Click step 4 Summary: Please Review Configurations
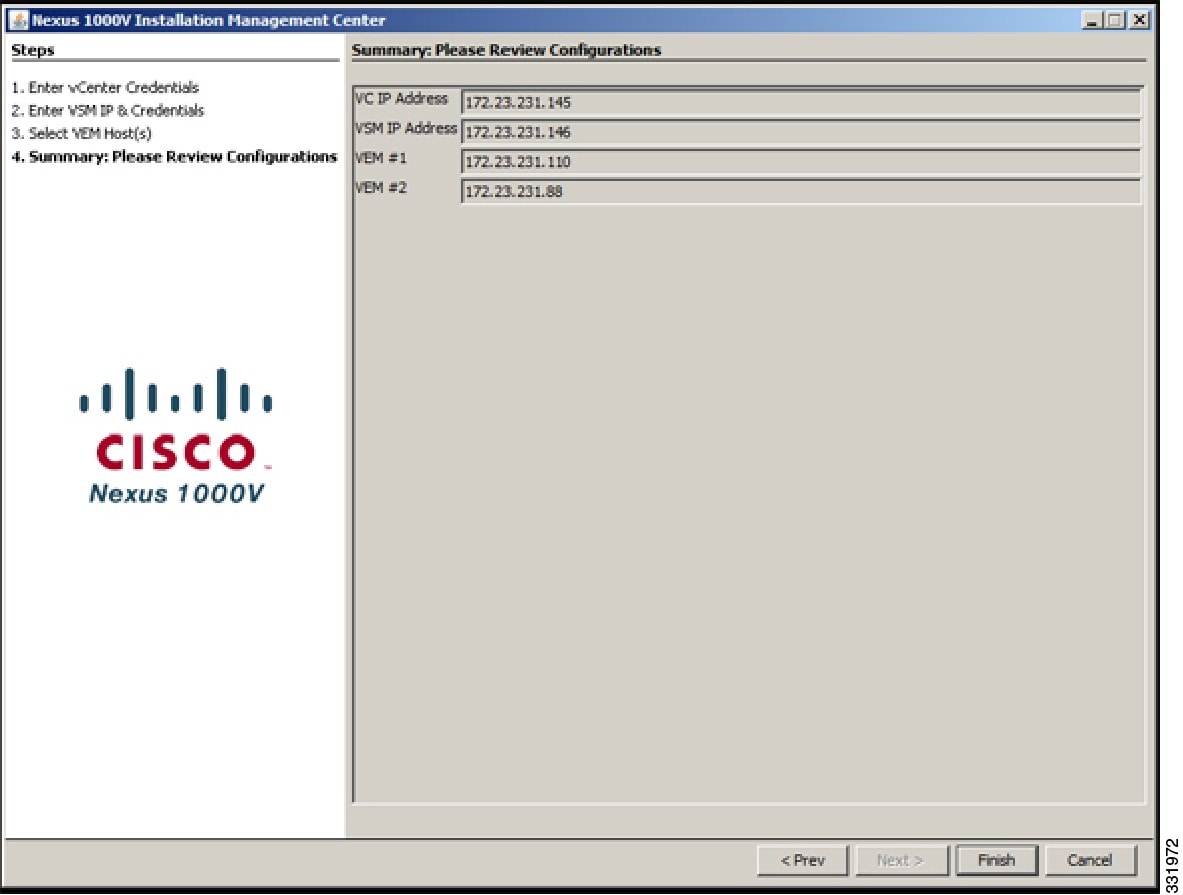This screenshot has width=1183, height=895. (x=174, y=157)
